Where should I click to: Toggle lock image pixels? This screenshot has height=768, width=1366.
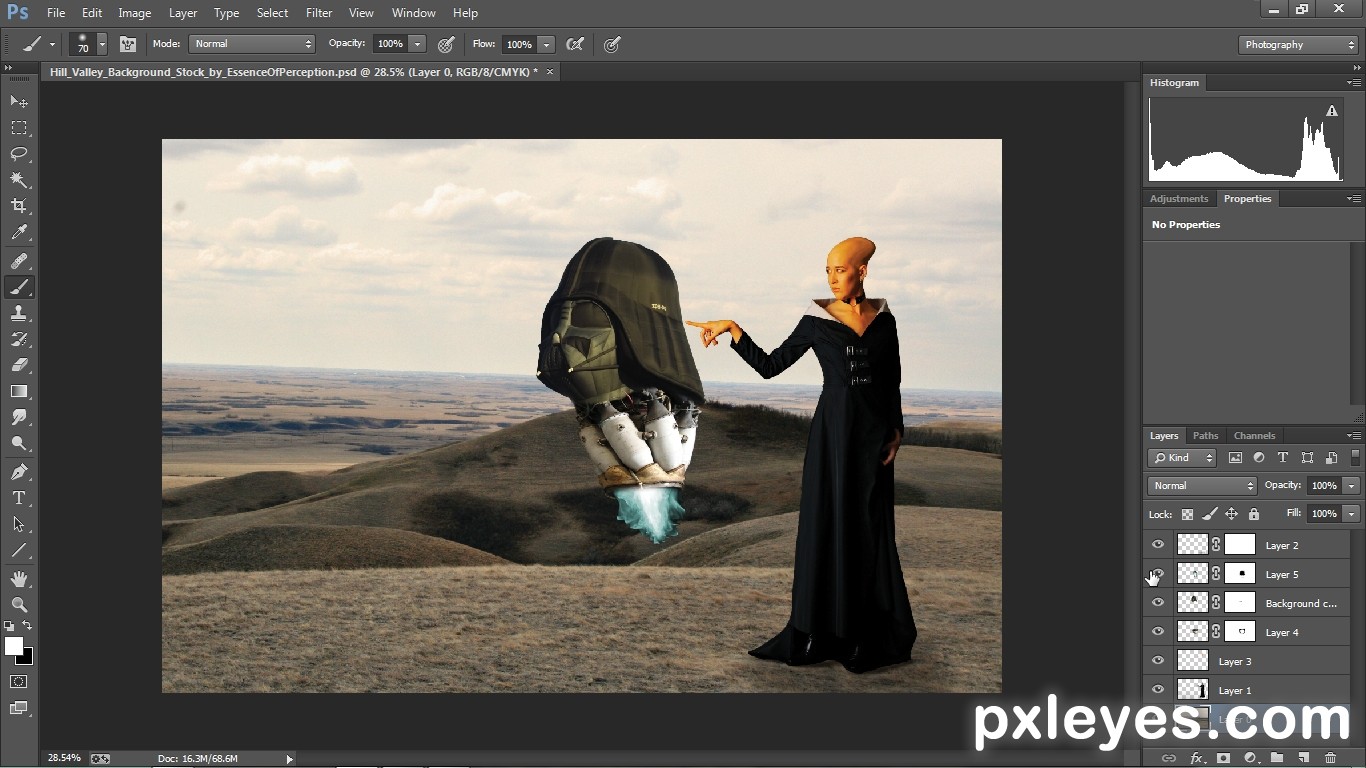[x=1209, y=514]
